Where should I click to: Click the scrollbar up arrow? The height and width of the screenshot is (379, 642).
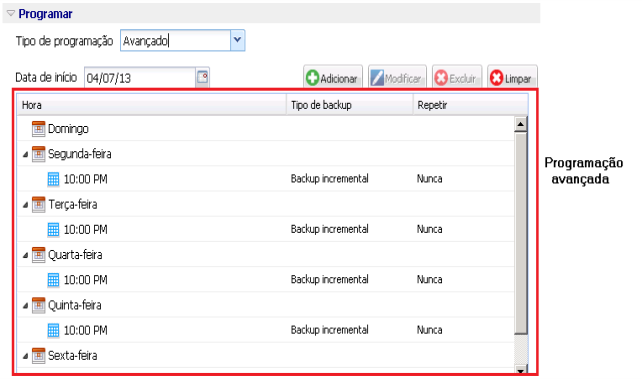520,124
